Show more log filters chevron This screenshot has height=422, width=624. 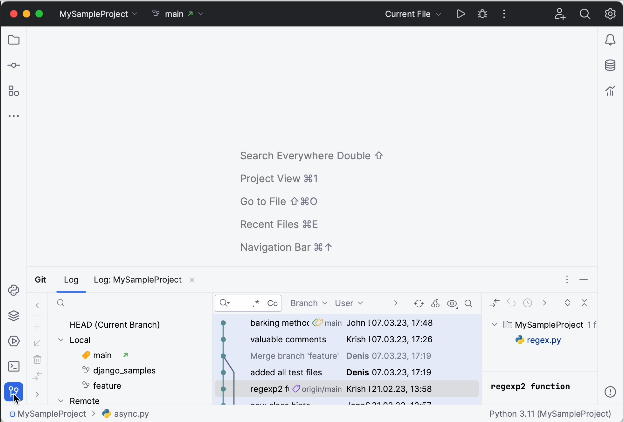tap(395, 303)
